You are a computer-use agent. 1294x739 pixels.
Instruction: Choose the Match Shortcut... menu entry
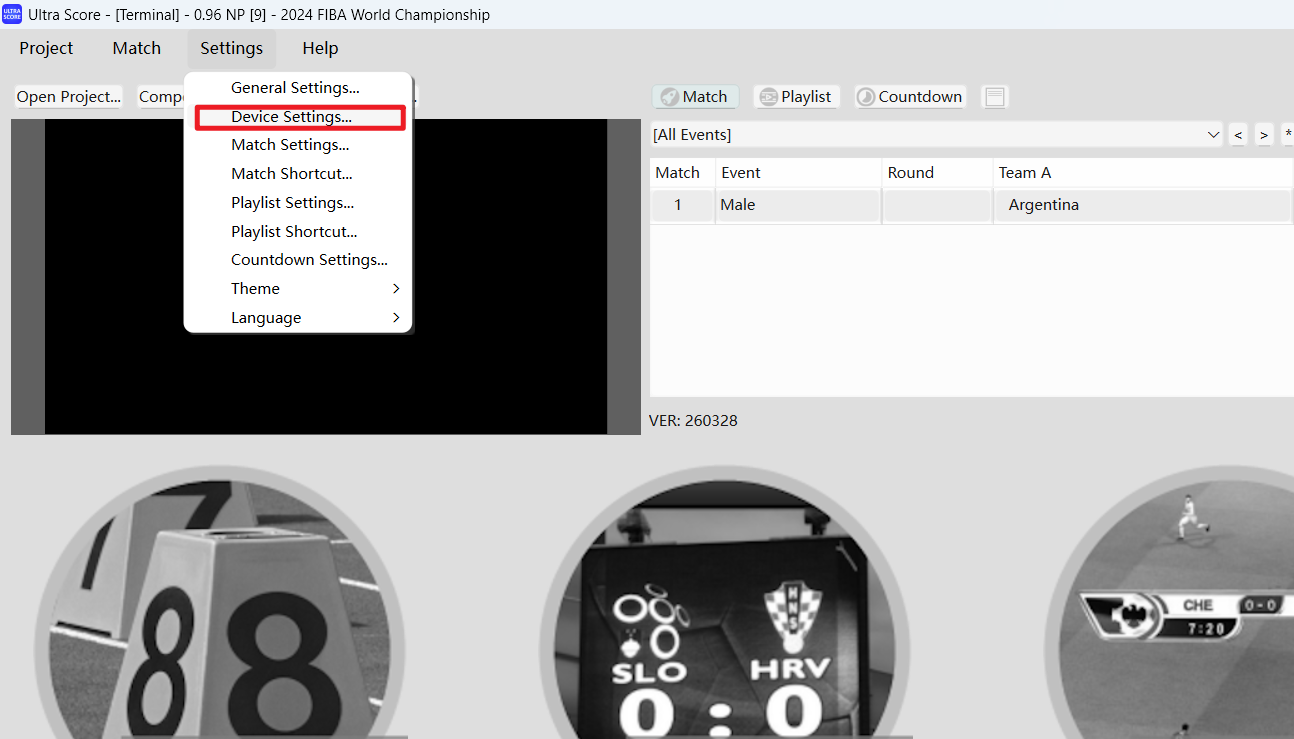[x=298, y=174]
